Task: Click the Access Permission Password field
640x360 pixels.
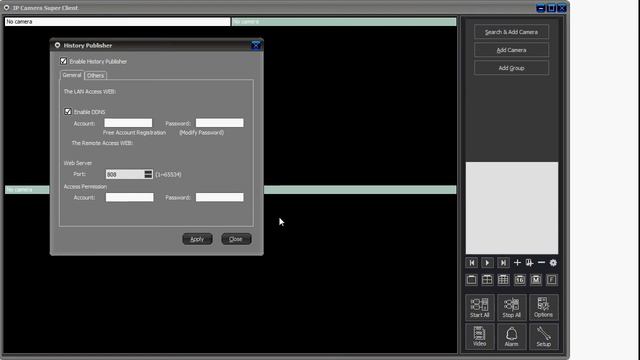Action: (x=220, y=198)
